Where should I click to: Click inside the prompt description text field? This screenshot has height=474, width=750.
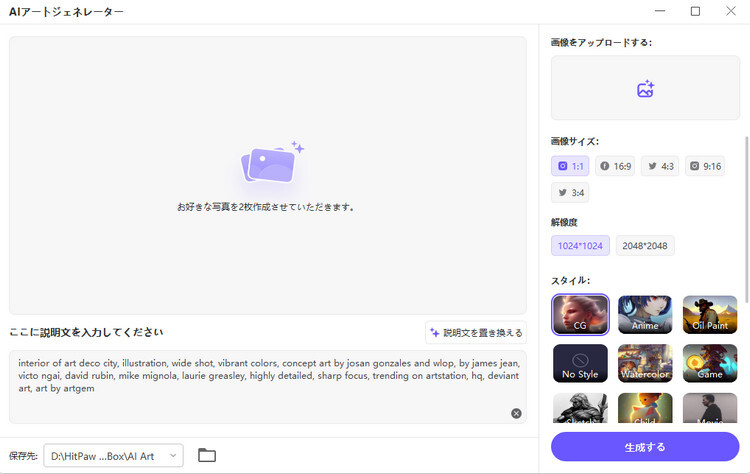point(268,387)
